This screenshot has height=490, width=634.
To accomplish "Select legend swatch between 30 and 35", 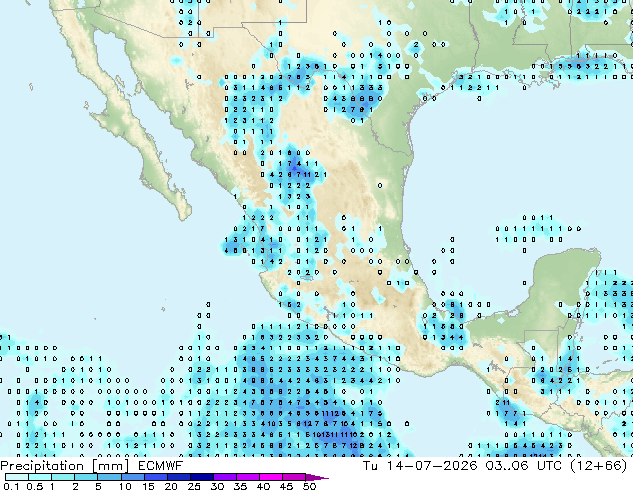I will [x=224, y=477].
